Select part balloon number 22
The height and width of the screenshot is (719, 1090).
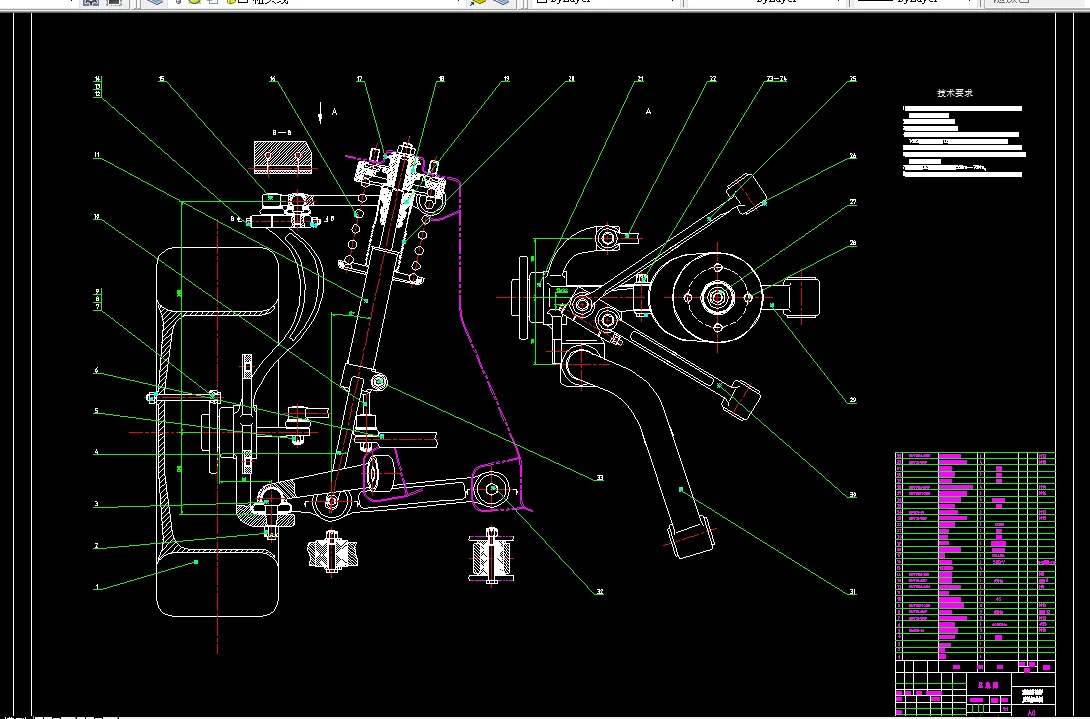point(713,79)
